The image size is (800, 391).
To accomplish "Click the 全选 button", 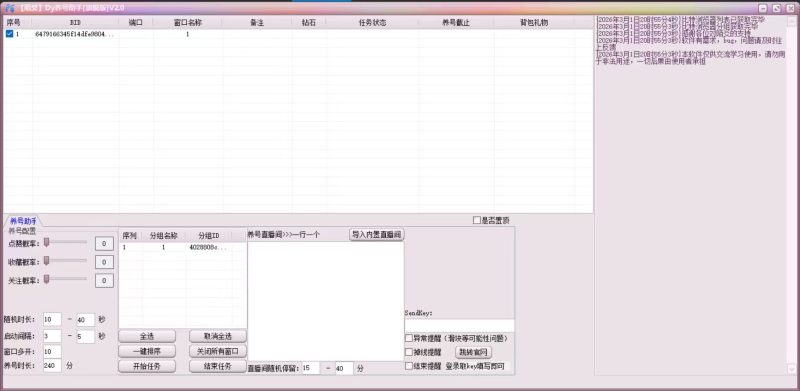I will pyautogui.click(x=147, y=336).
